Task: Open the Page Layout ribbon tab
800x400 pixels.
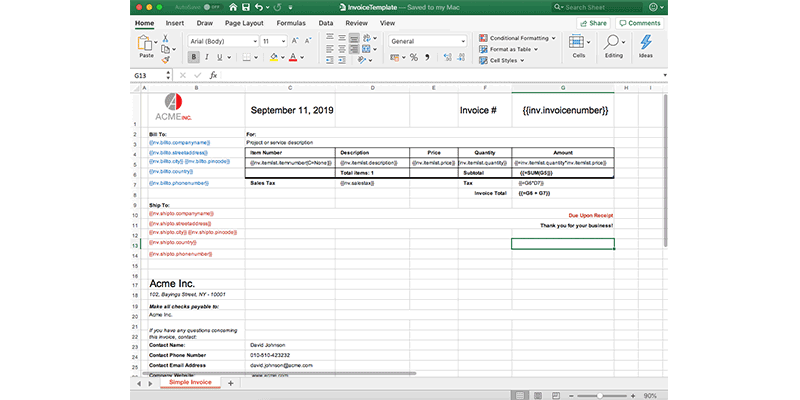Action: (x=244, y=23)
